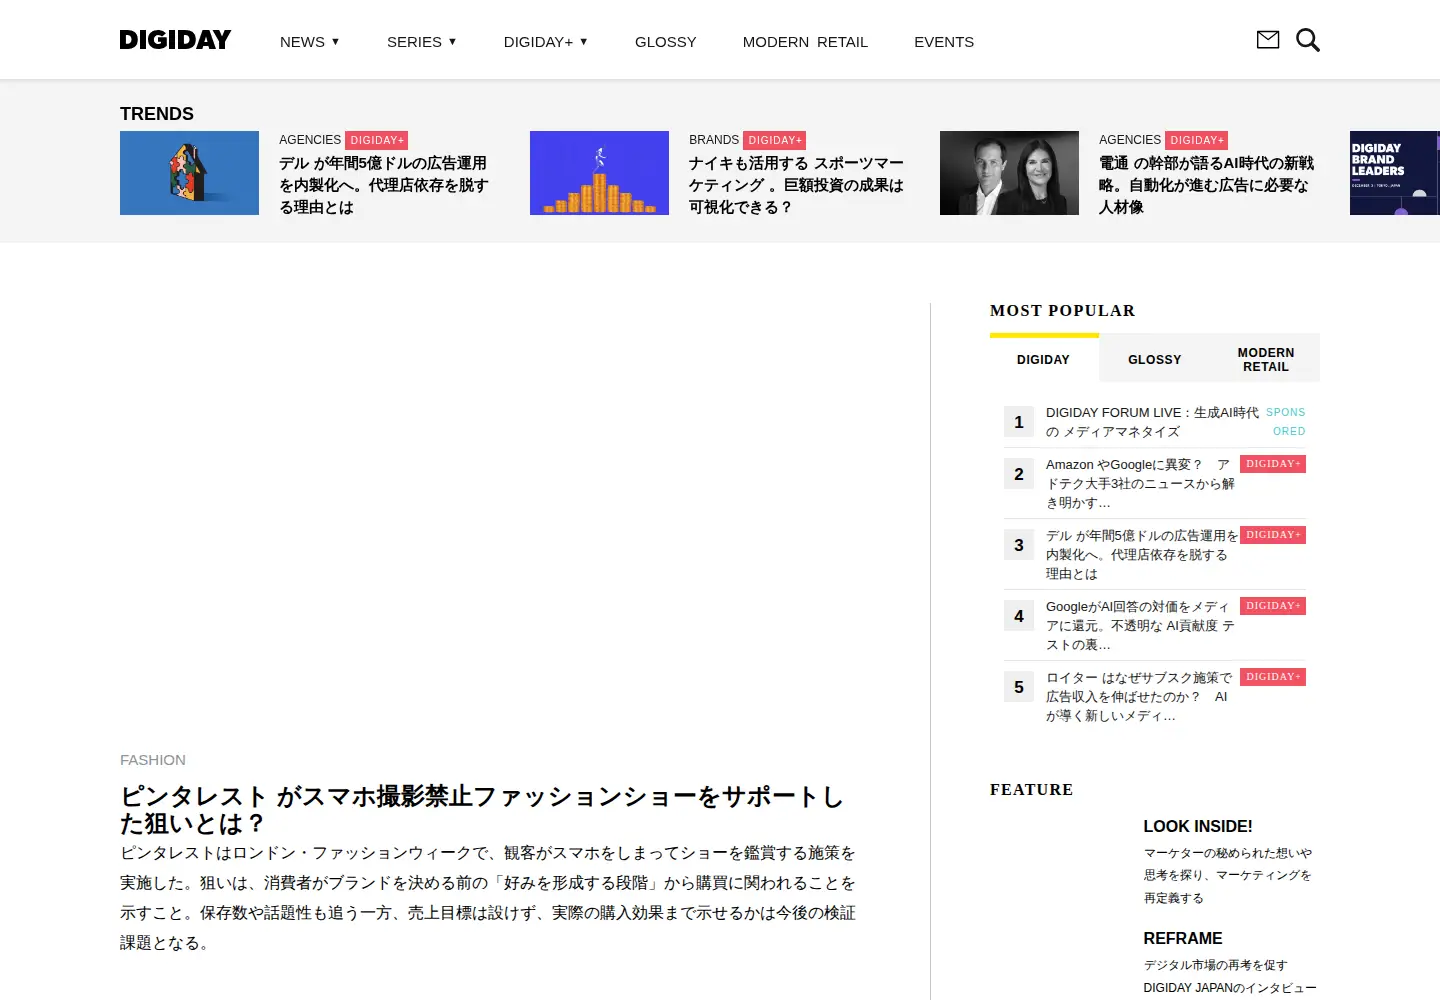This screenshot has width=1440, height=1000.
Task: Open the LOOK INSIDE! feature
Action: (1198, 826)
